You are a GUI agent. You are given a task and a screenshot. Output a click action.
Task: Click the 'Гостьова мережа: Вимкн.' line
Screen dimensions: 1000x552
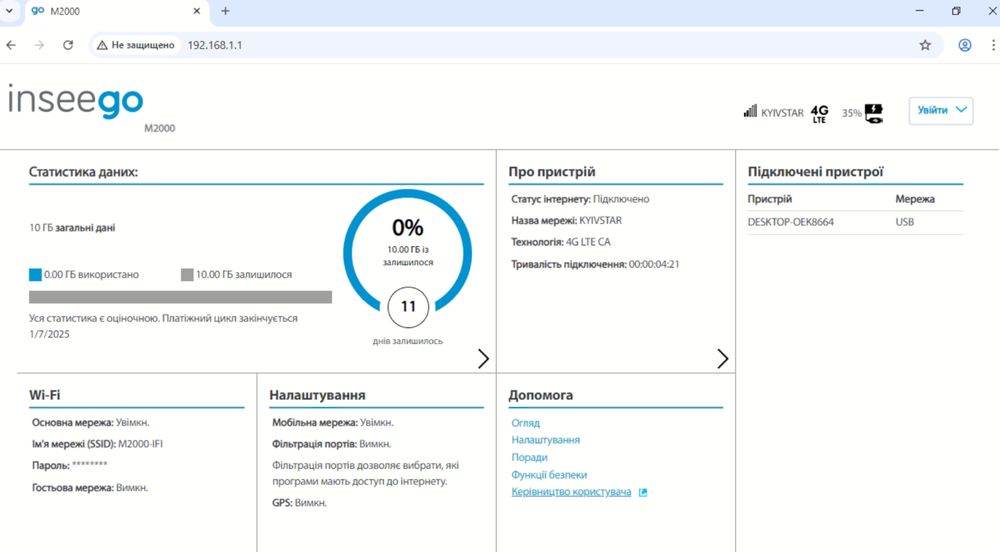coord(90,488)
